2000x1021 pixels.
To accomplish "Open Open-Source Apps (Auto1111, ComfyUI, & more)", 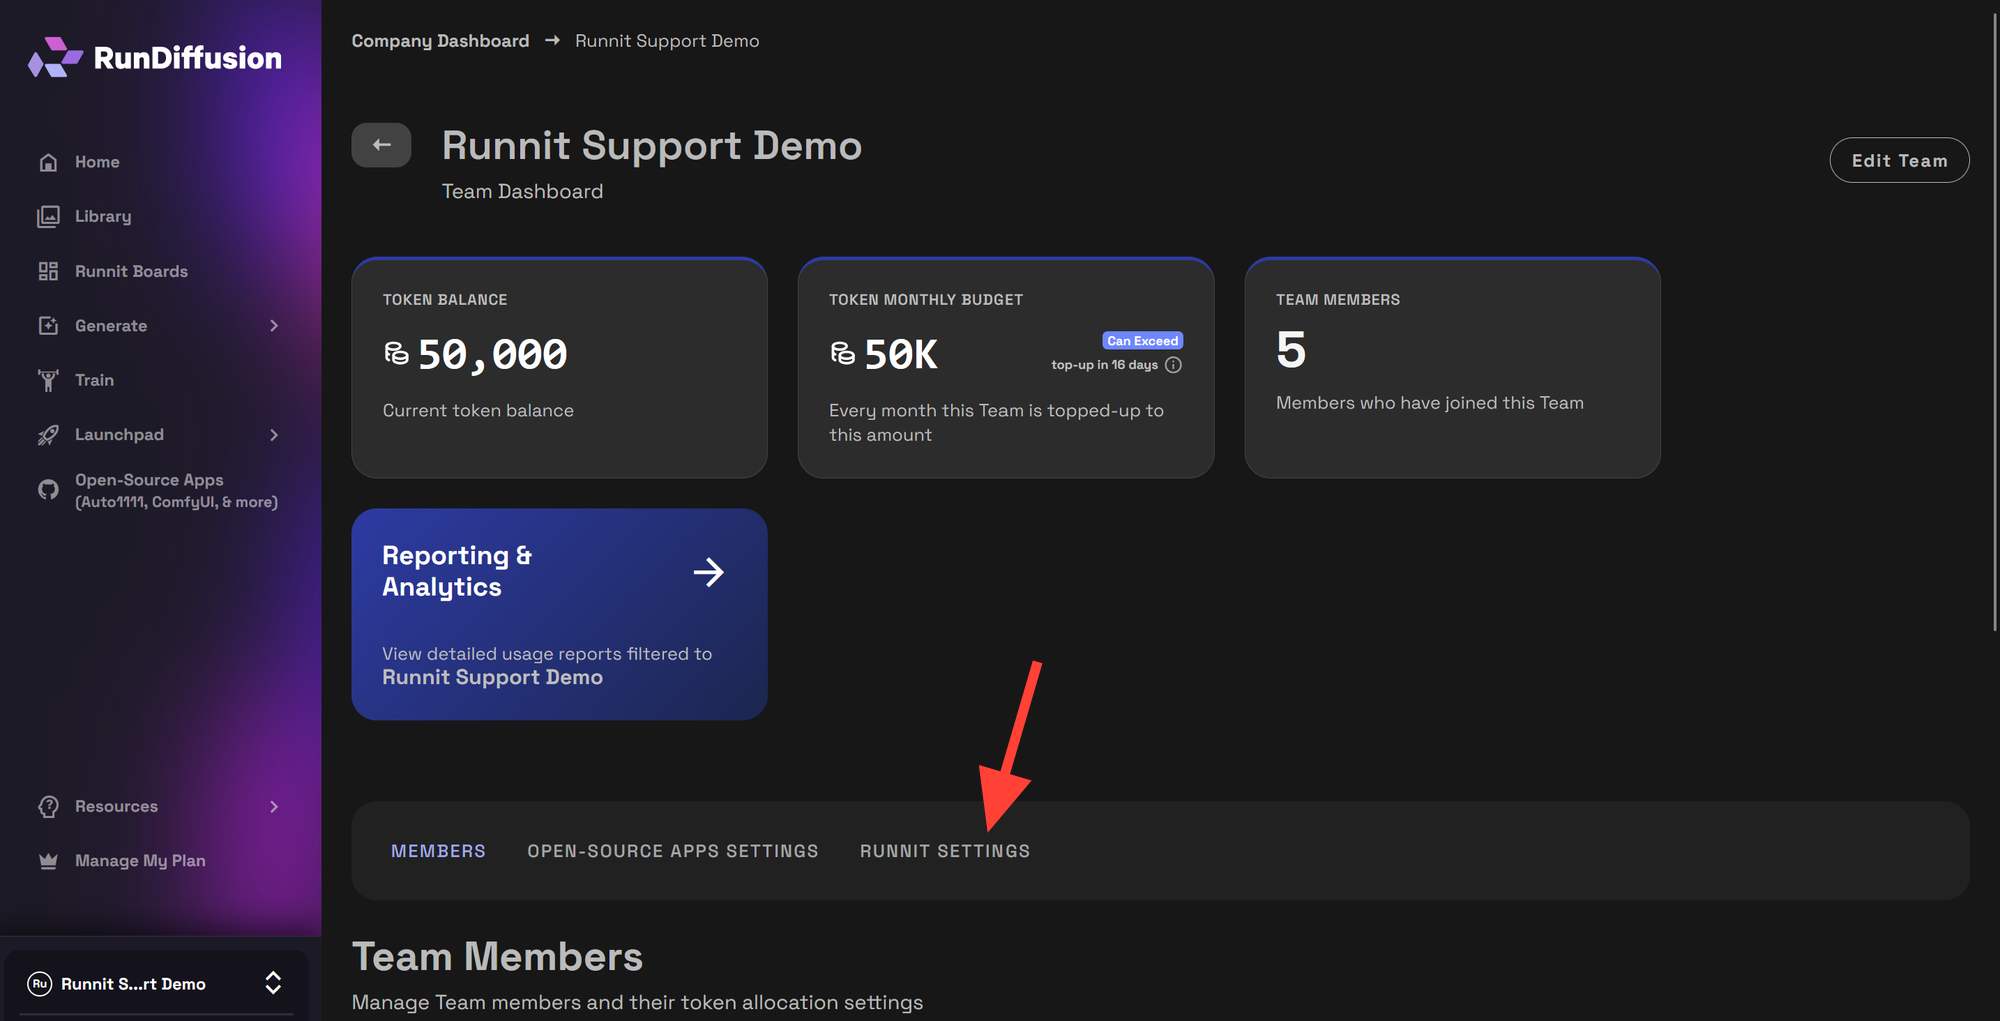I will pyautogui.click(x=176, y=490).
